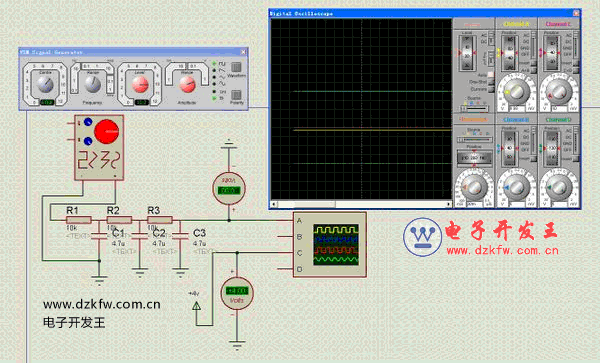Click the frequency Range knob
The width and height of the screenshot is (600, 363).
[93, 85]
